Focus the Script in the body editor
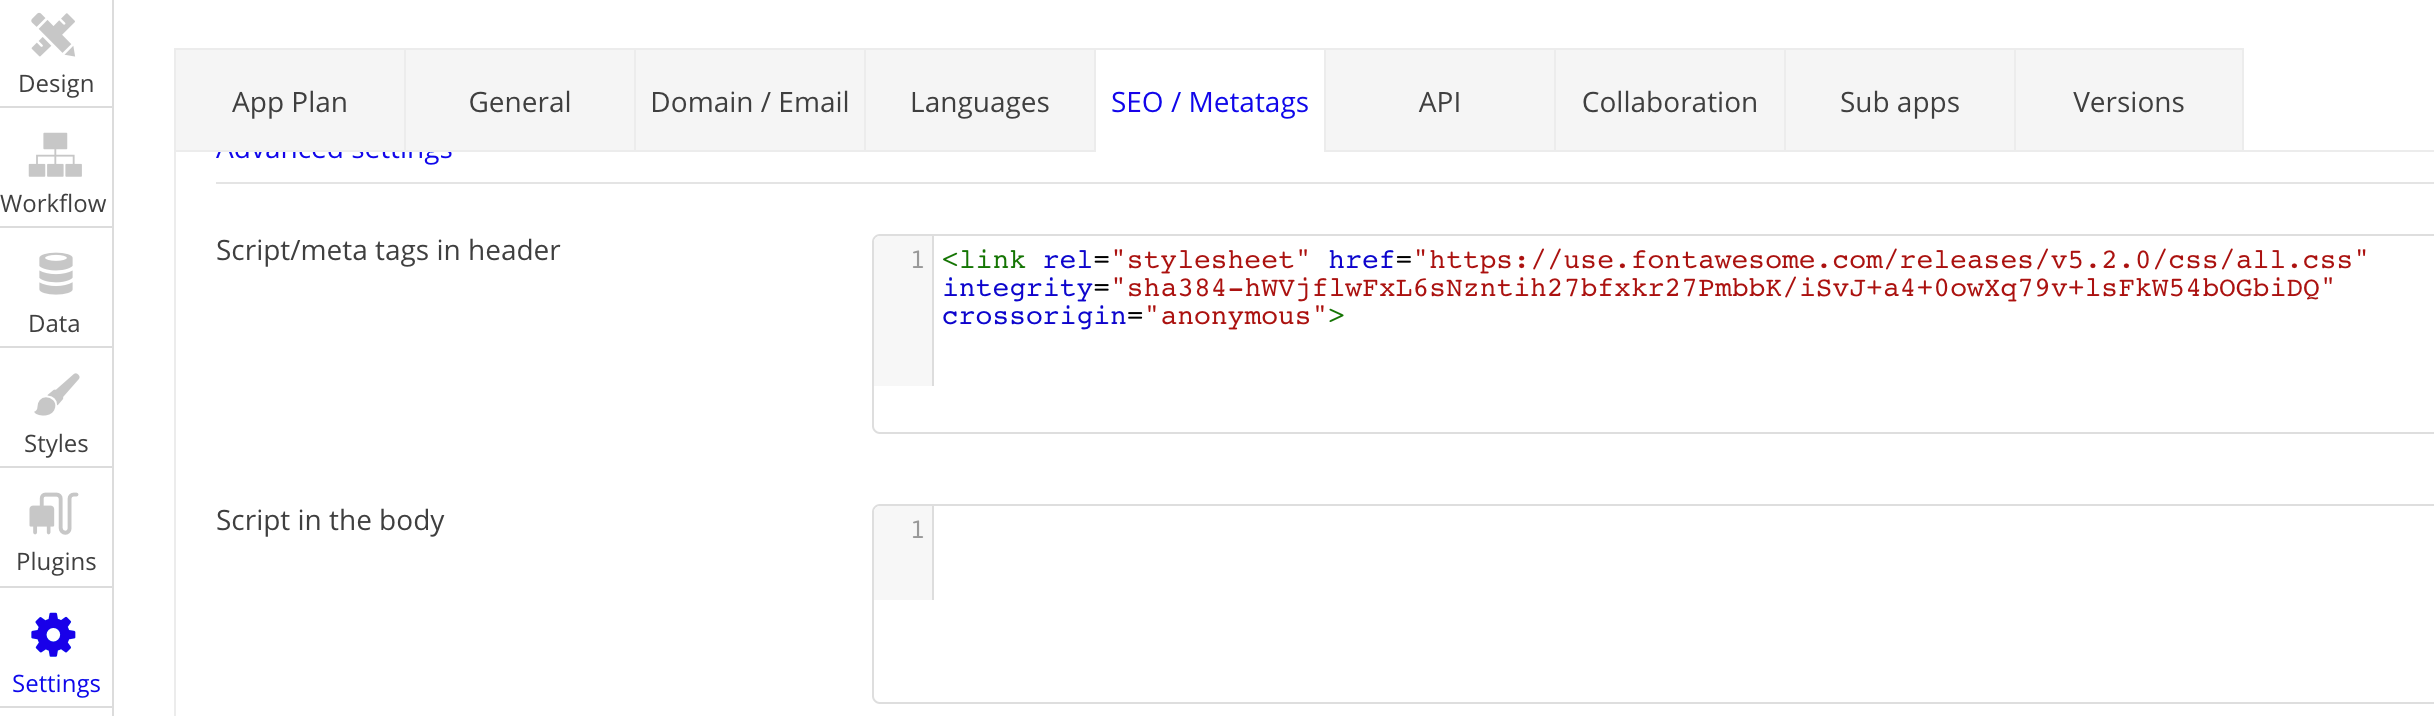Image resolution: width=2434 pixels, height=716 pixels. [x=1600, y=600]
